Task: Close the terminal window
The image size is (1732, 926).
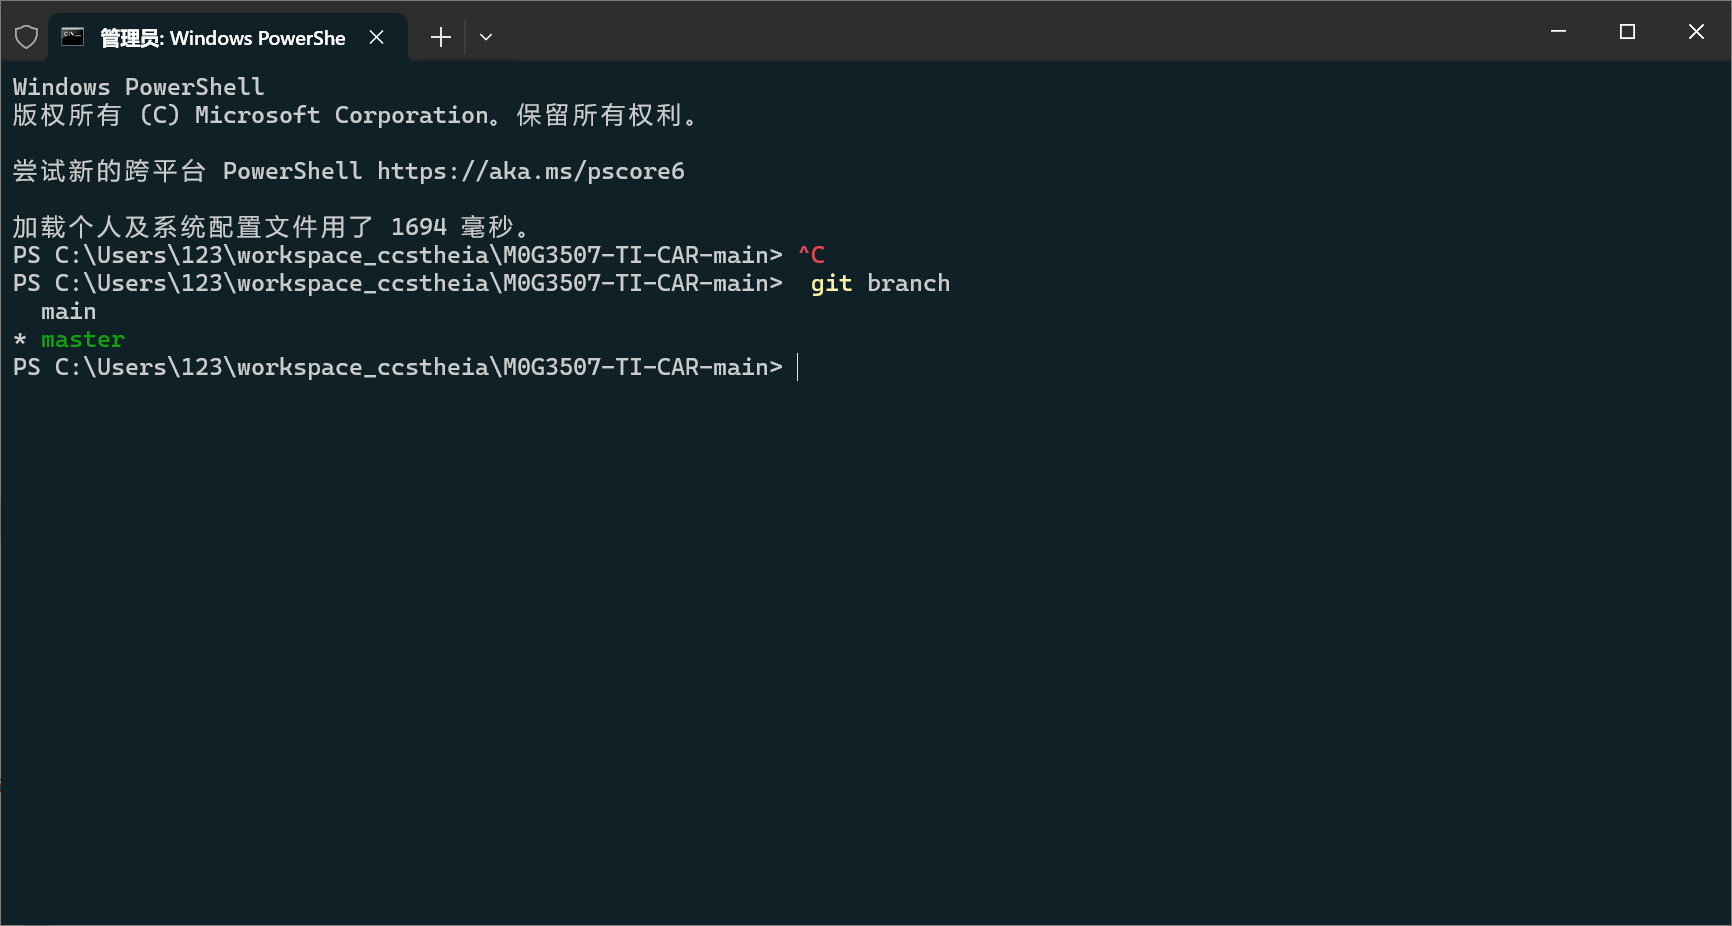Action: point(1696,32)
